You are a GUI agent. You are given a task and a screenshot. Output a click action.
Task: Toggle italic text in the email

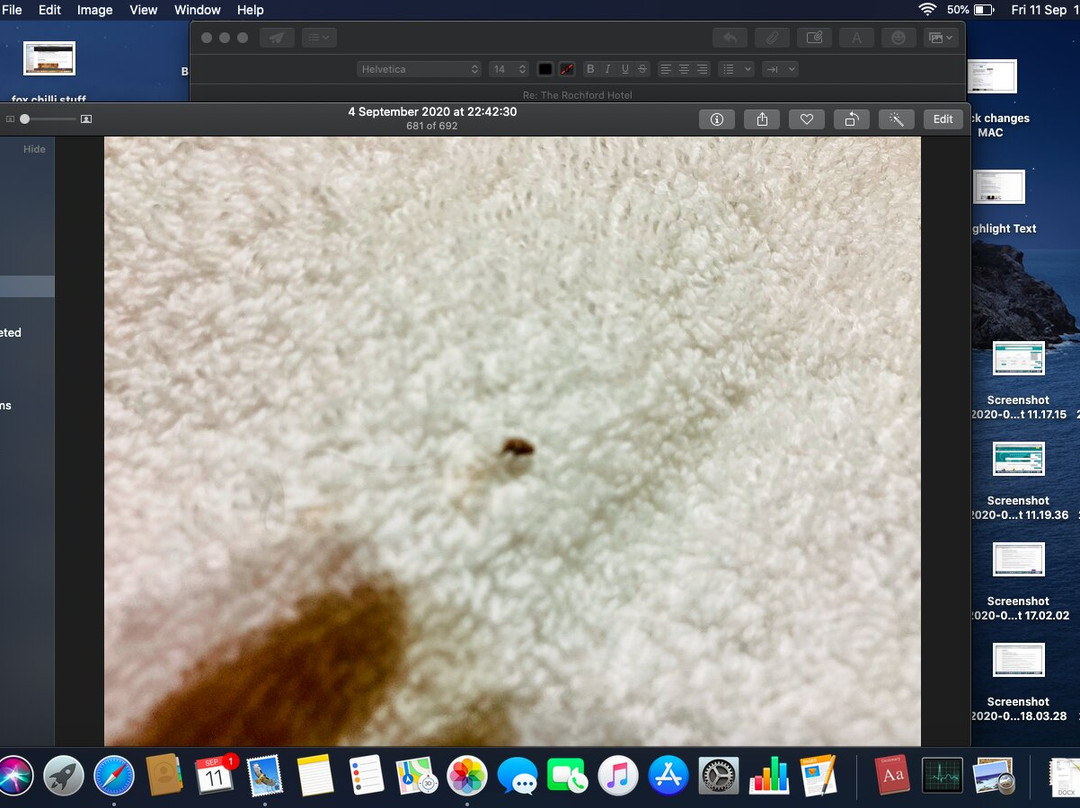click(607, 69)
